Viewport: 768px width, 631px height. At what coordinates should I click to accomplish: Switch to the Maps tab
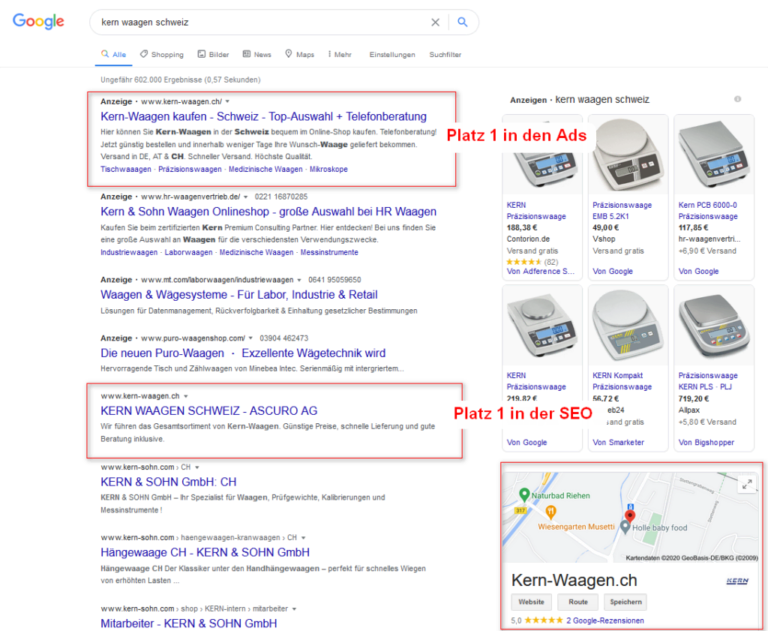tap(300, 54)
